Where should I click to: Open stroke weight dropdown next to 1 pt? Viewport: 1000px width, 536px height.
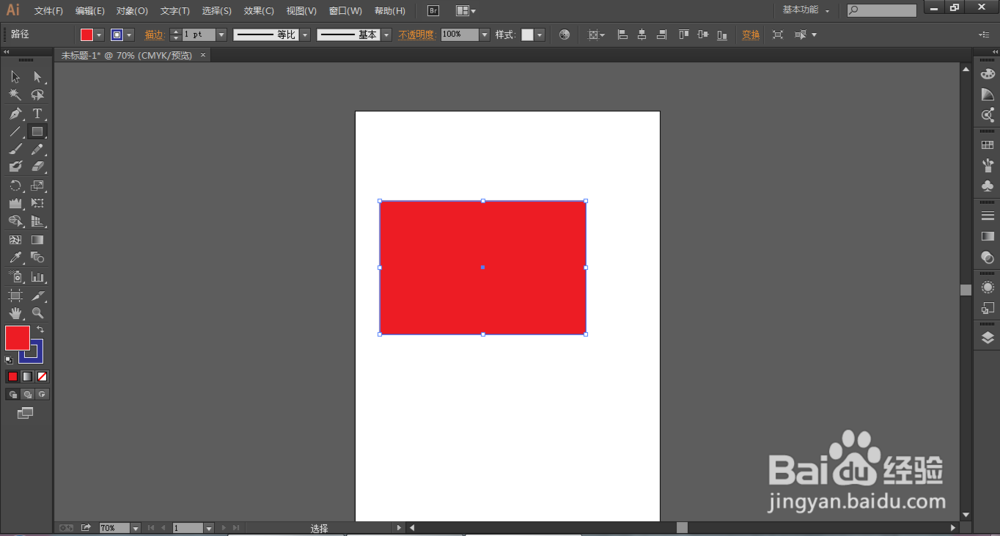click(221, 34)
